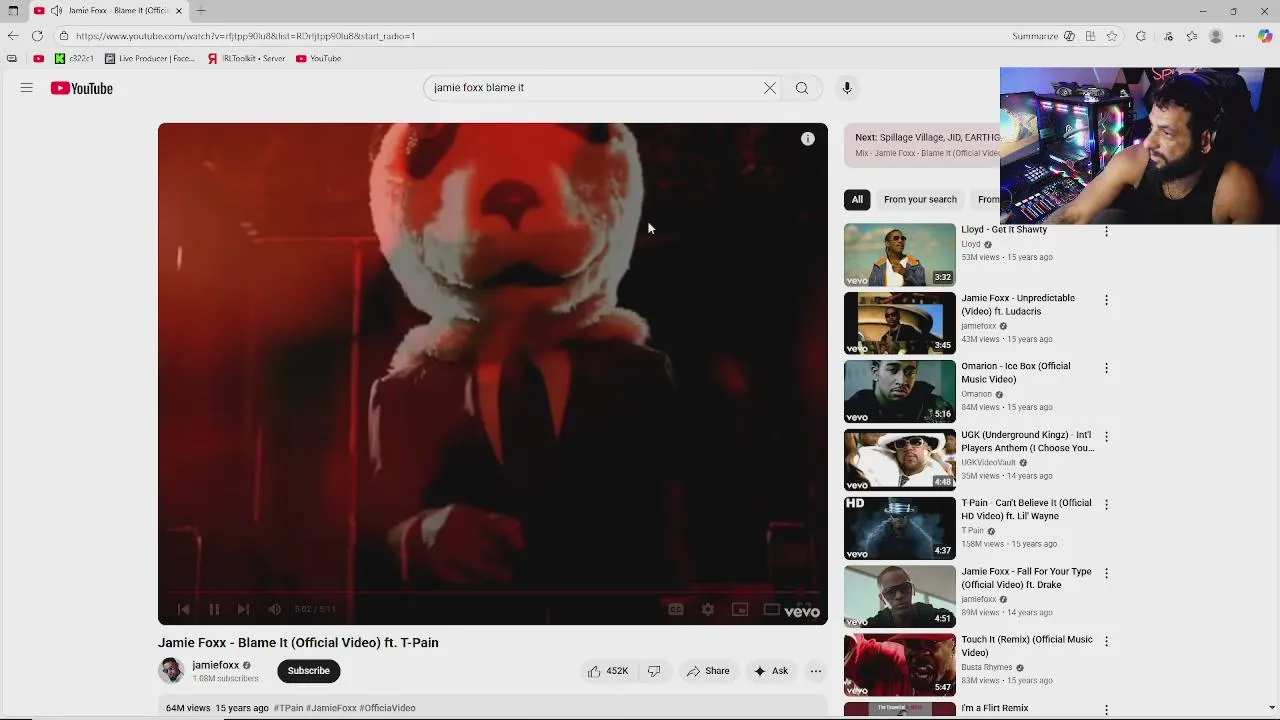Mute the player volume
The width and height of the screenshot is (1280, 720).
pyautogui.click(x=274, y=609)
